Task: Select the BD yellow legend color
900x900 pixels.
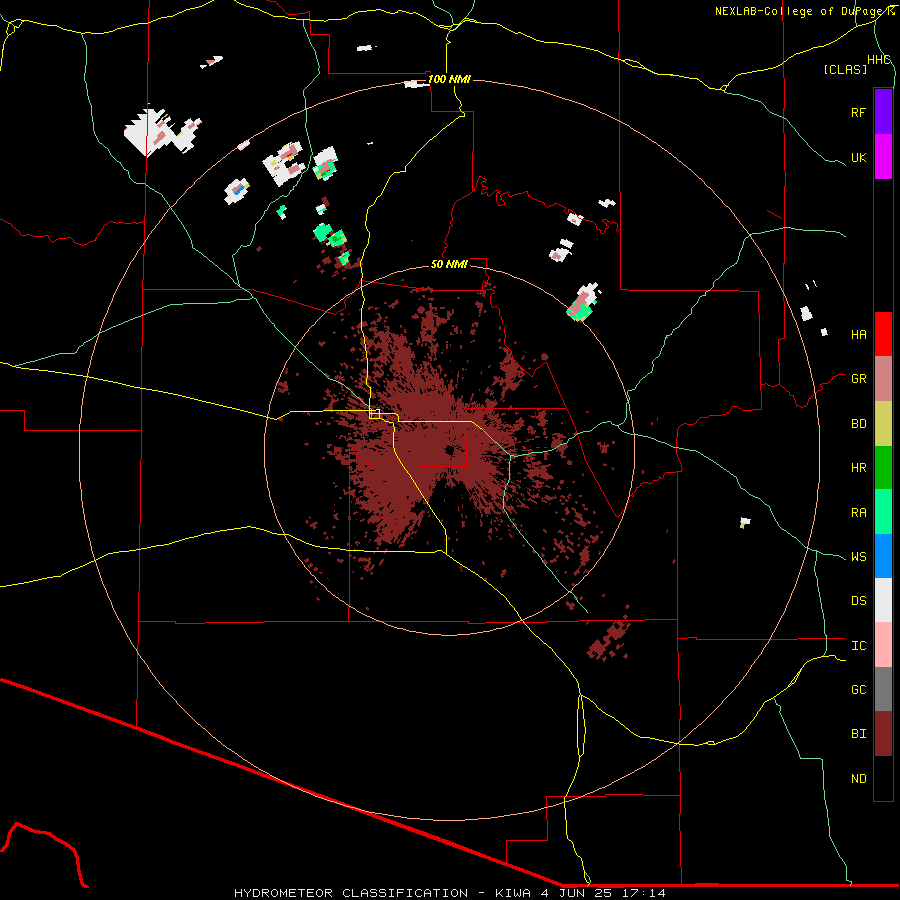Action: pyautogui.click(x=883, y=424)
